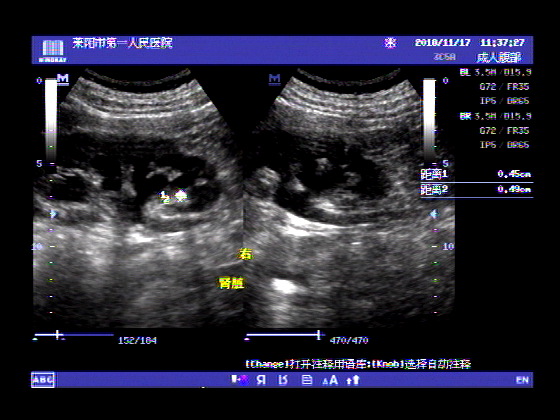Click the mirrored R flip icon
Screen dimensions: 560x420
(x=261, y=380)
